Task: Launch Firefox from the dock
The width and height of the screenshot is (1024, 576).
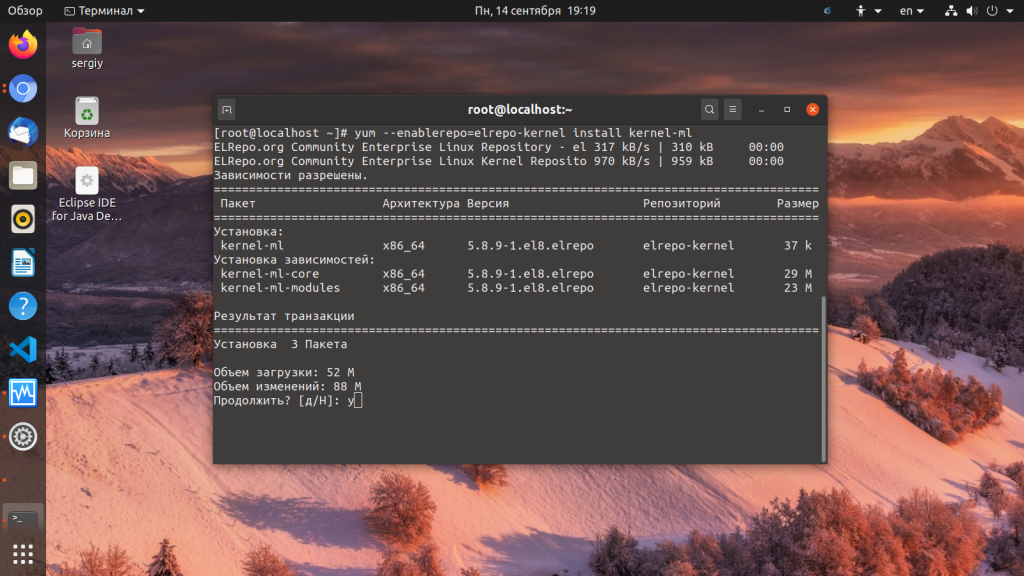Action: tap(23, 45)
